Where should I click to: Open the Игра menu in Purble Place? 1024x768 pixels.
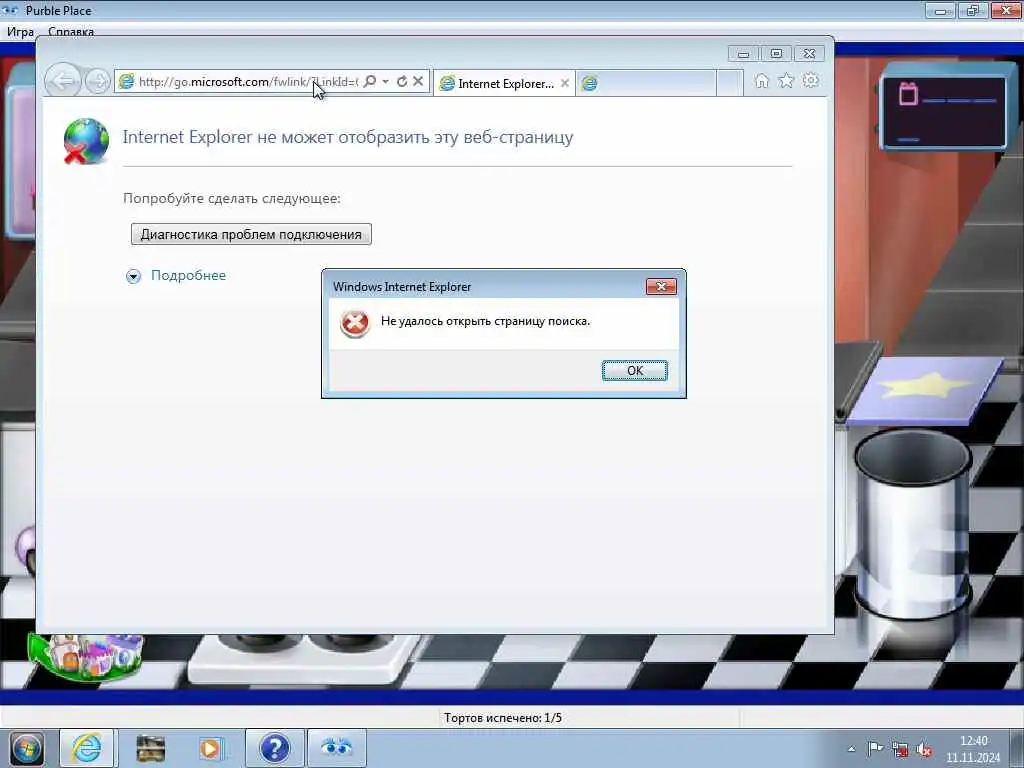point(20,31)
